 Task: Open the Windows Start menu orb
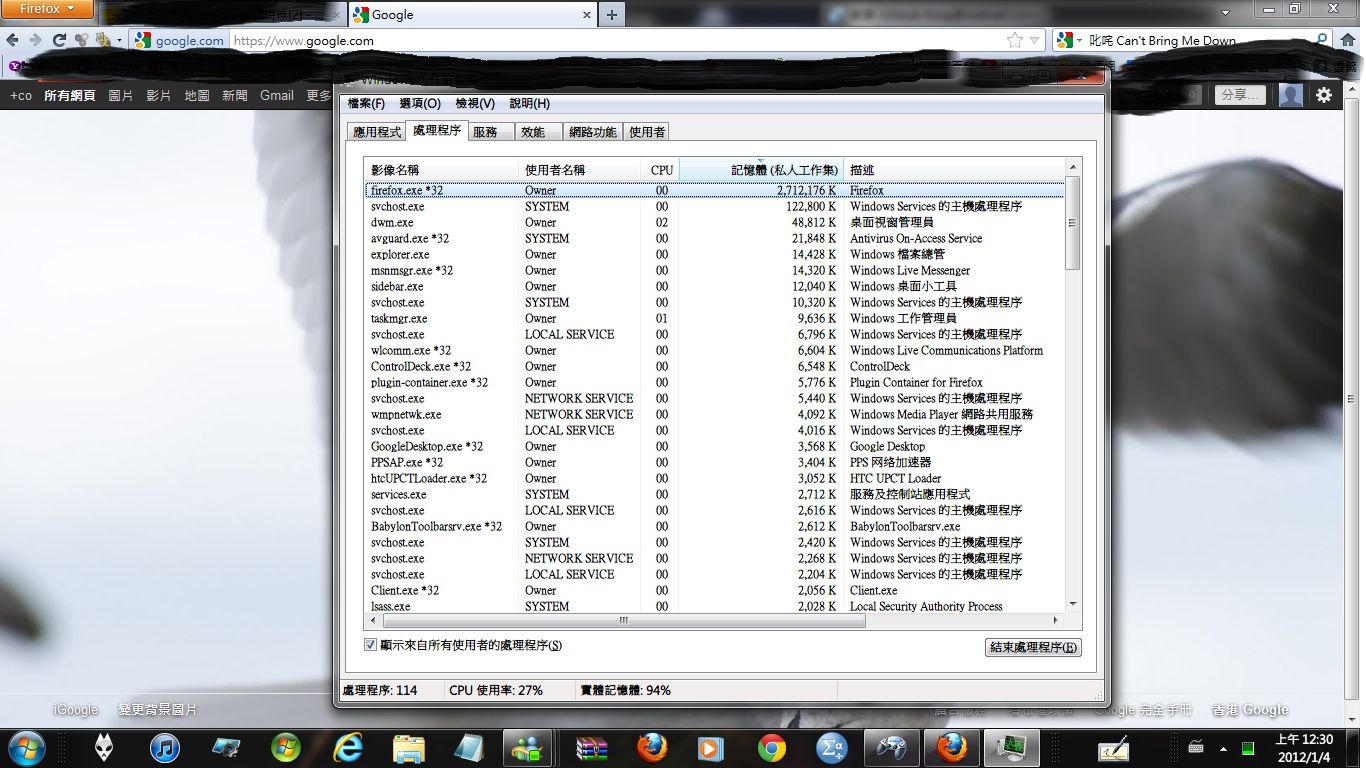(x=25, y=747)
